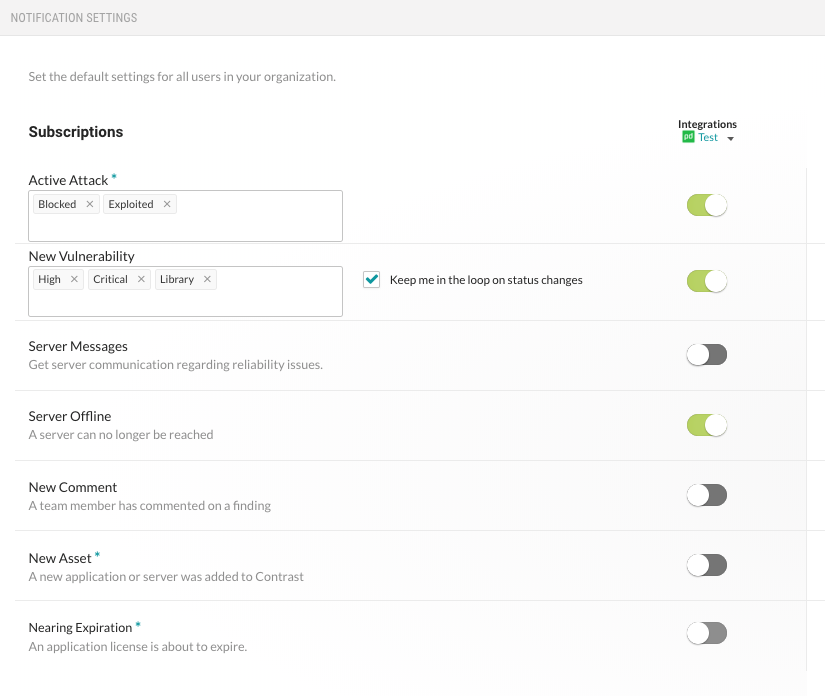825x696 pixels.
Task: Remove the Blocked tag from Active Attack
Action: pyautogui.click(x=89, y=204)
